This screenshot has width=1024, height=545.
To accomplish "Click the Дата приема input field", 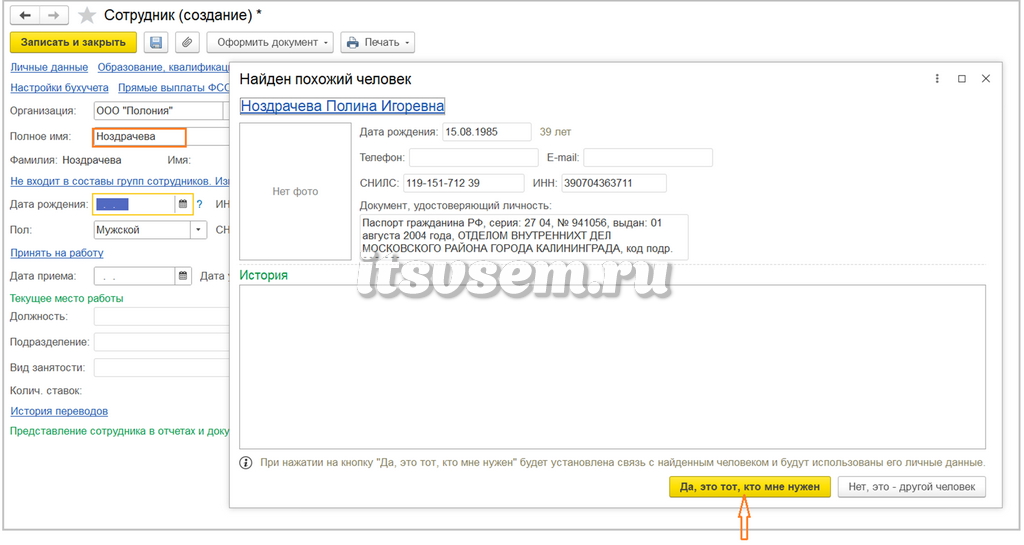I will (135, 276).
